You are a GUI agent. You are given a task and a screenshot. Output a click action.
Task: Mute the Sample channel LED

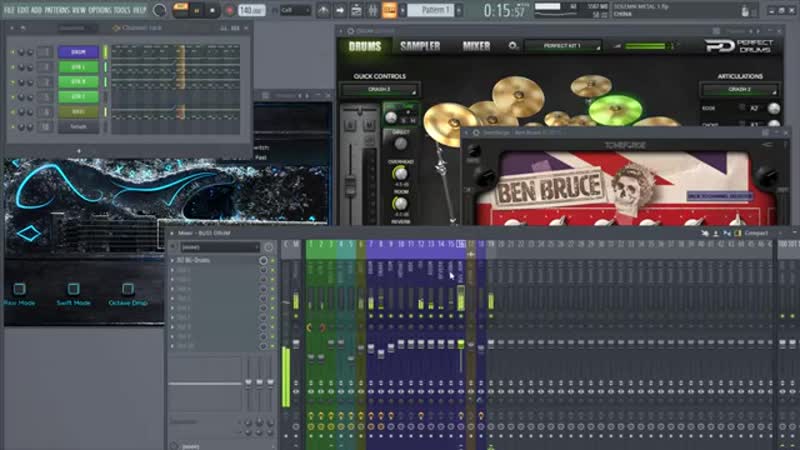(x=13, y=126)
